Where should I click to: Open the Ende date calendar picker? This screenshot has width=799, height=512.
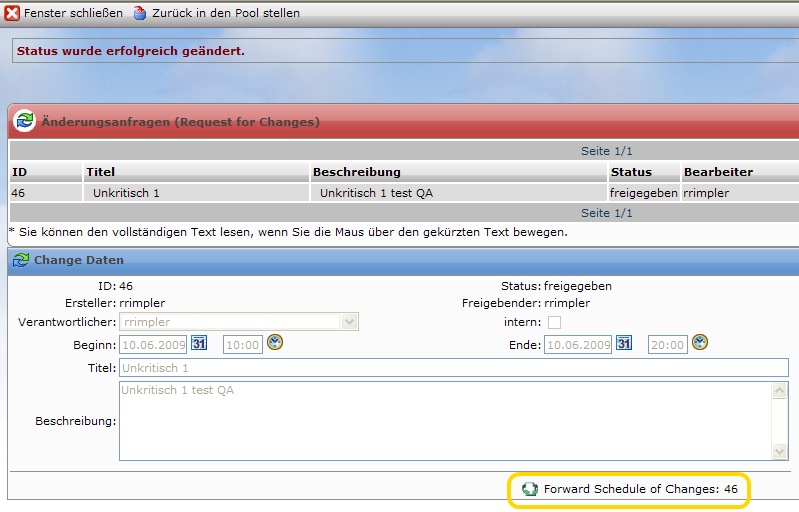coord(624,343)
